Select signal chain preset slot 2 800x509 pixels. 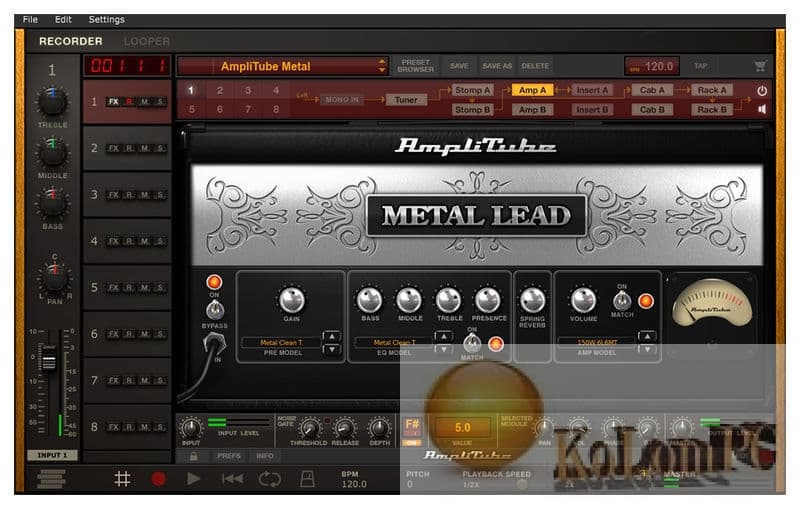(x=220, y=90)
